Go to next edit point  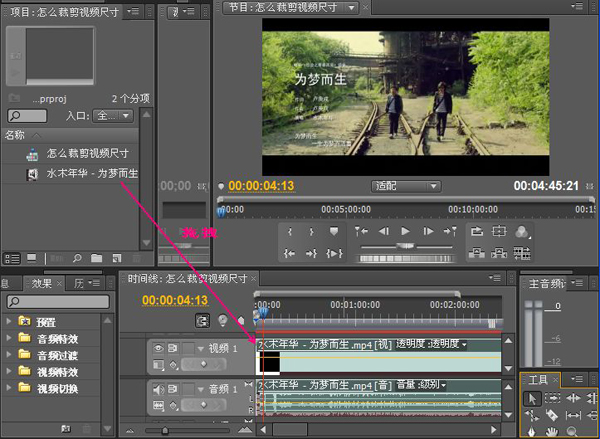click(450, 231)
